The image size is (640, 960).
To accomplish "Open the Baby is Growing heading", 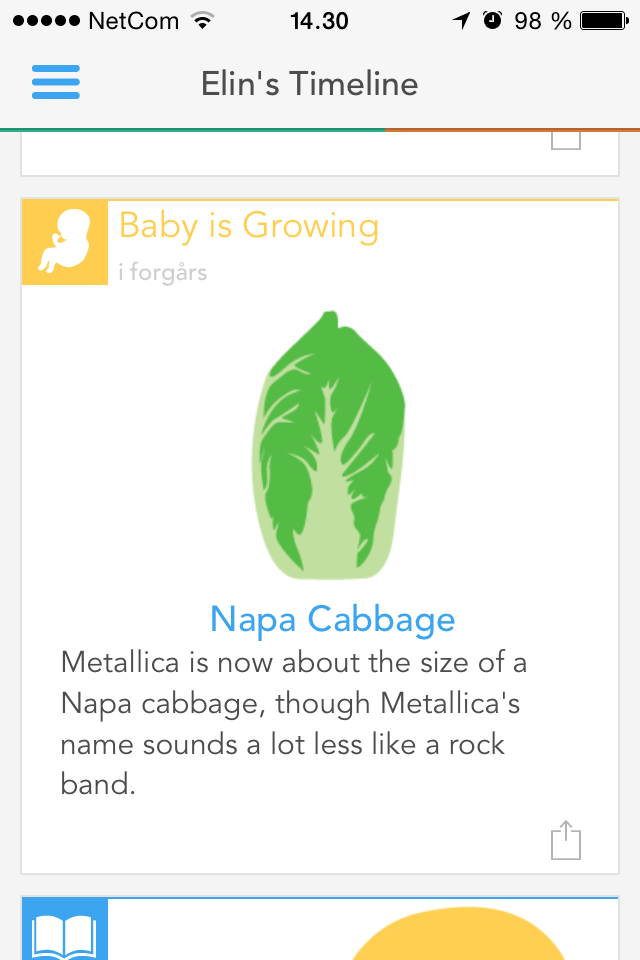I will tap(249, 226).
